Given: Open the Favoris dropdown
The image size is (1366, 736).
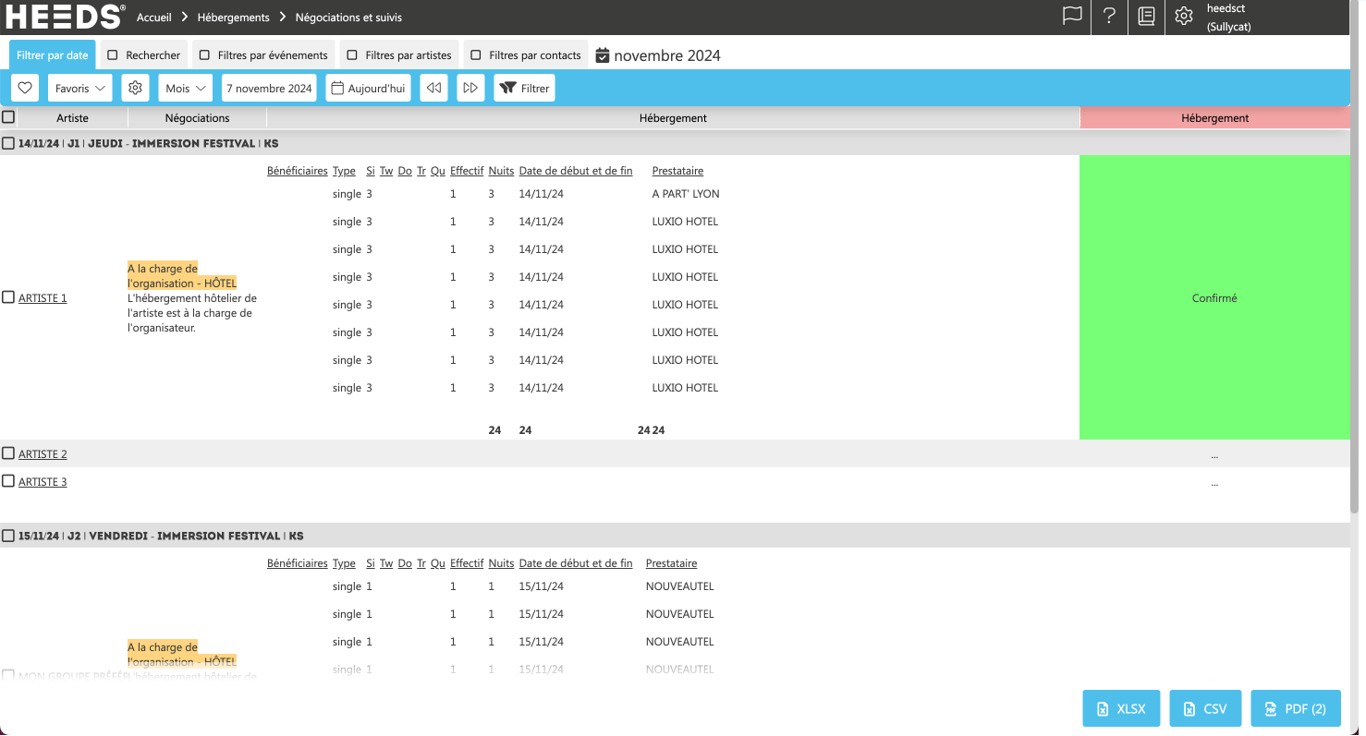Looking at the screenshot, I should [x=80, y=88].
